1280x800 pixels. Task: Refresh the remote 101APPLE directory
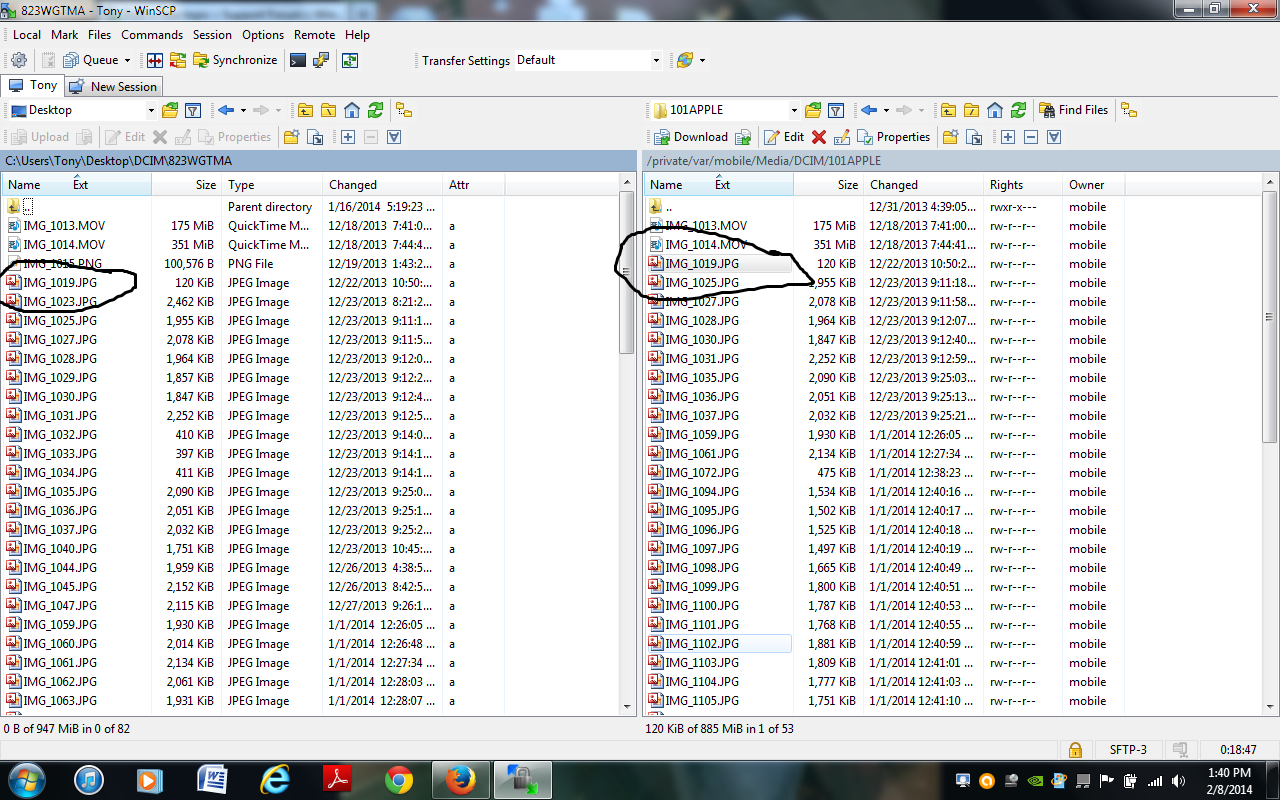click(x=1019, y=110)
